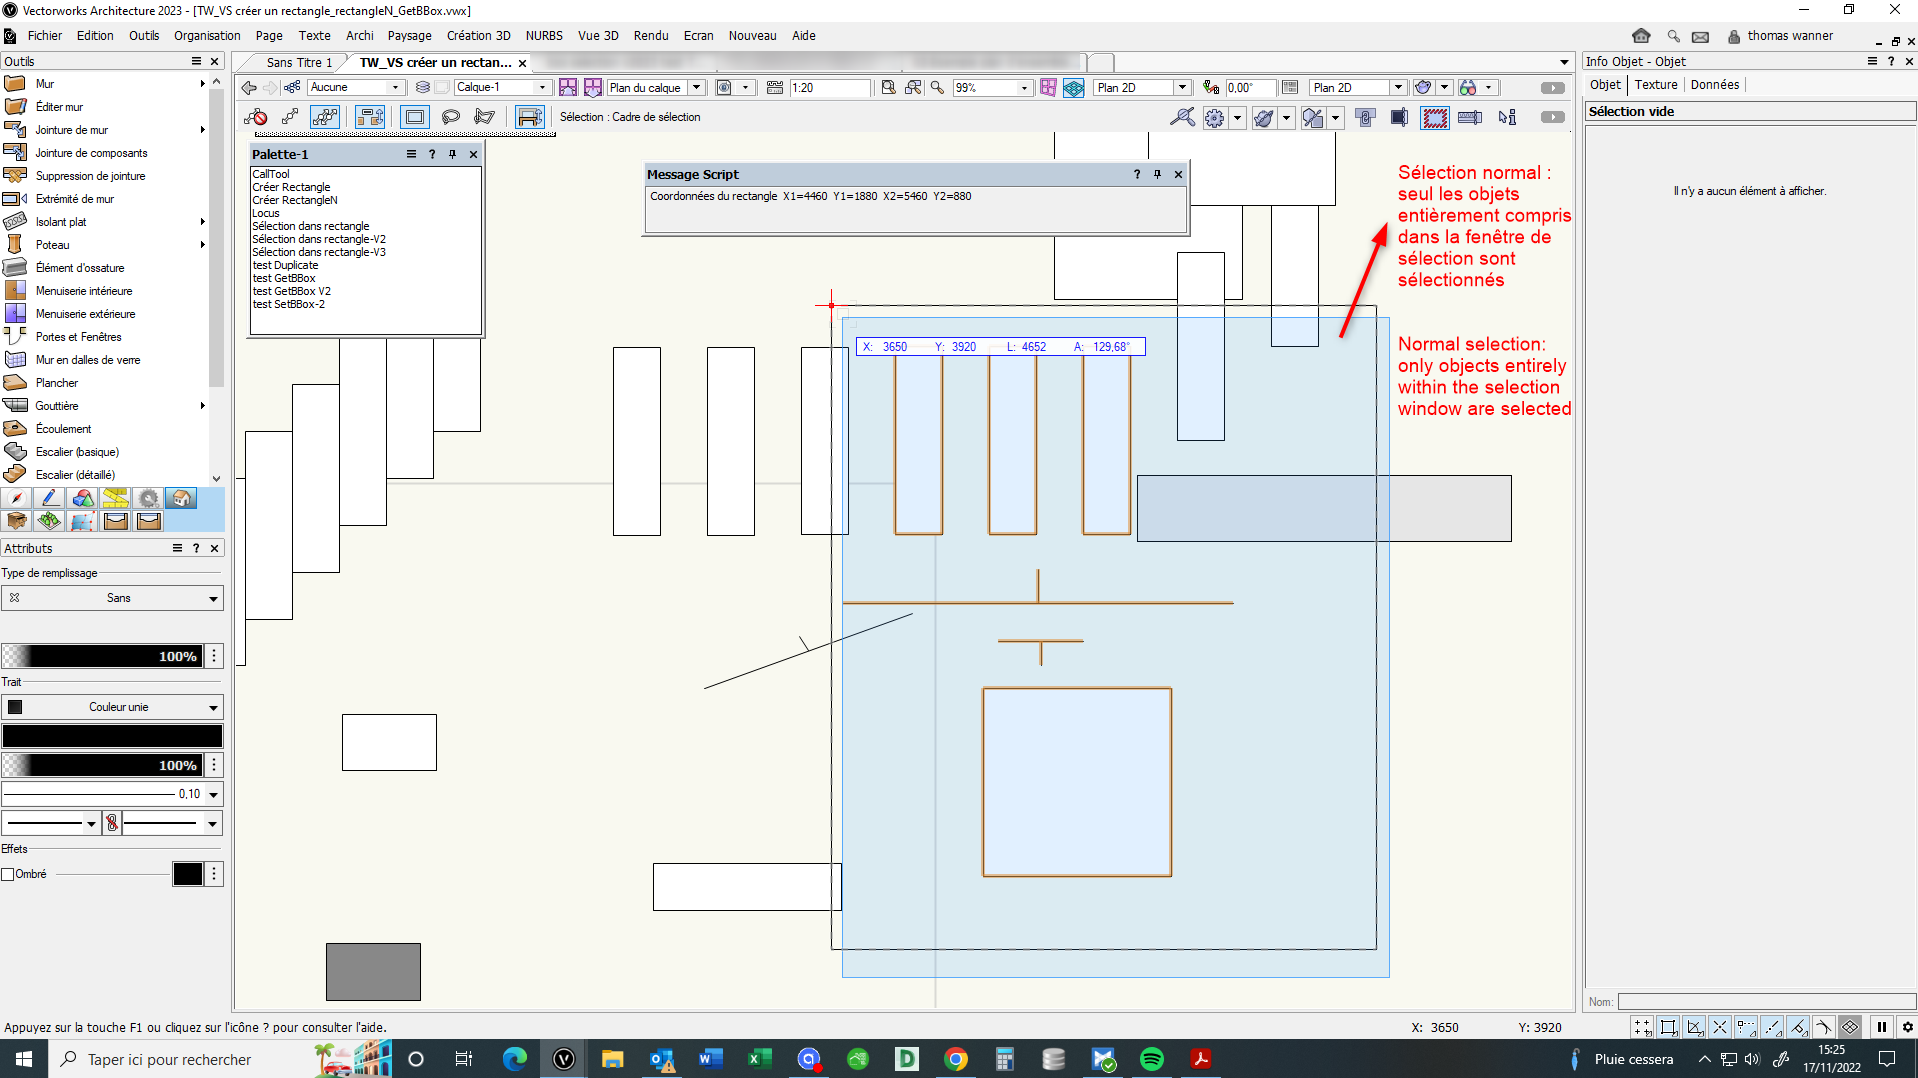The width and height of the screenshot is (1918, 1078).
Task: Open the Organisation menu
Action: pos(207,36)
